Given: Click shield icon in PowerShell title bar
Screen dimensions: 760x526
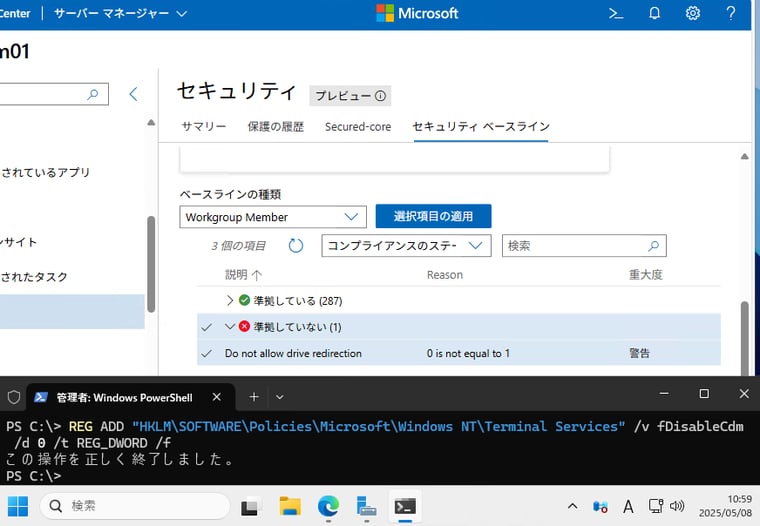Looking at the screenshot, I should [x=14, y=398].
